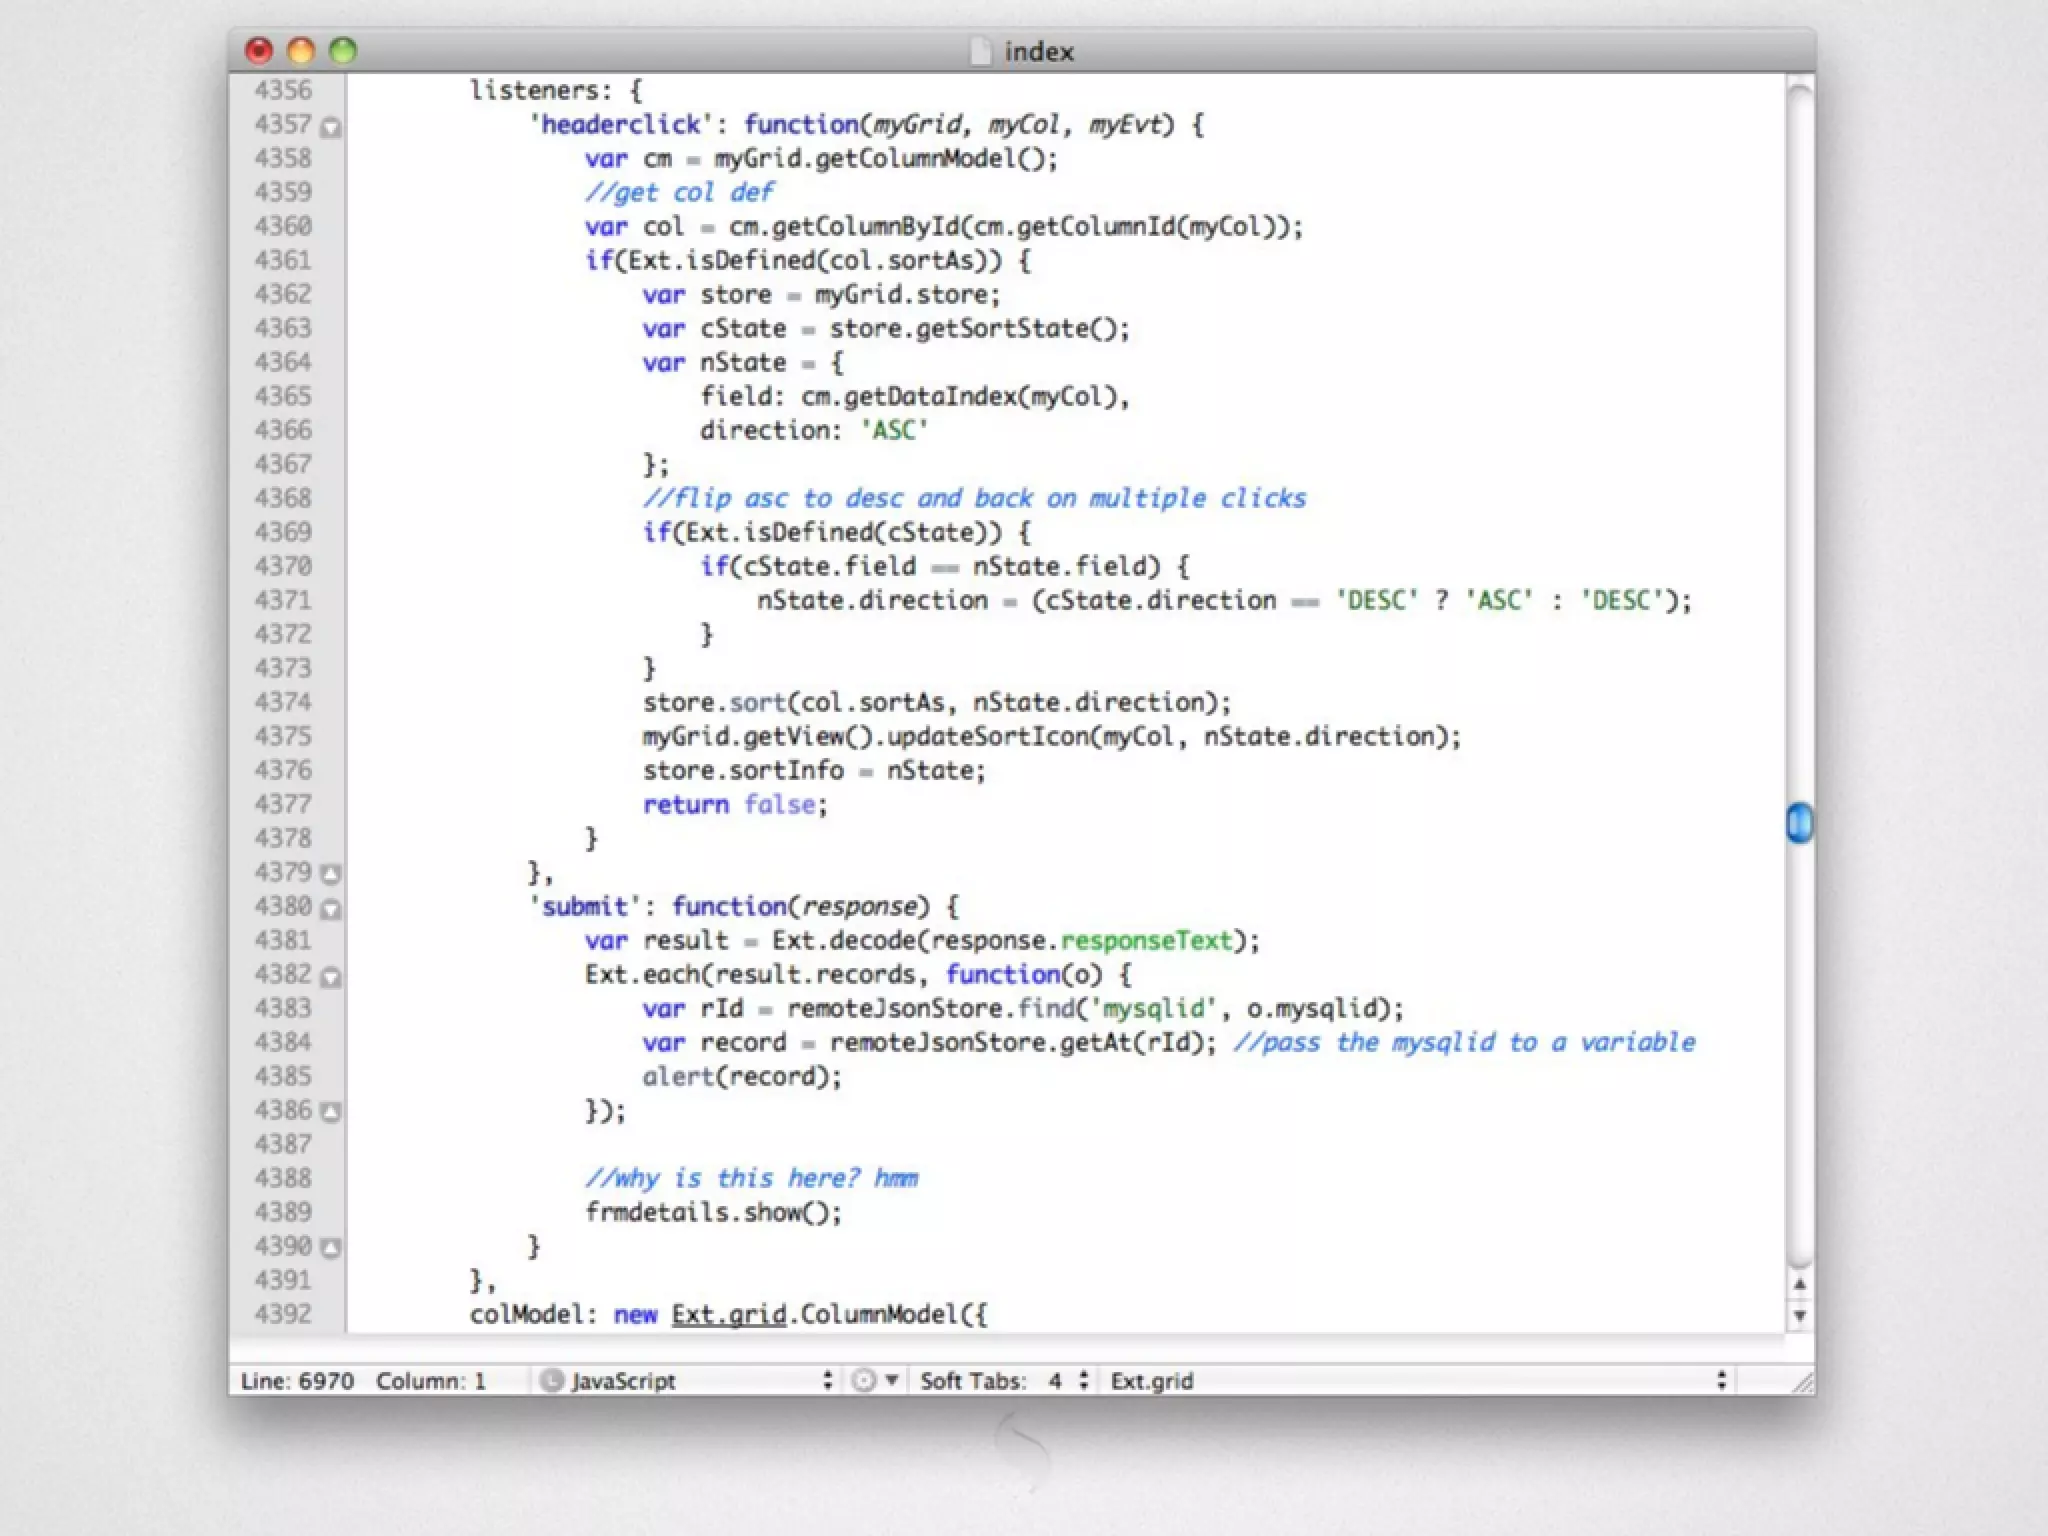Image resolution: width=2048 pixels, height=1536 pixels.
Task: Click the 'headerclick' string on line 4357
Action: click(x=620, y=125)
